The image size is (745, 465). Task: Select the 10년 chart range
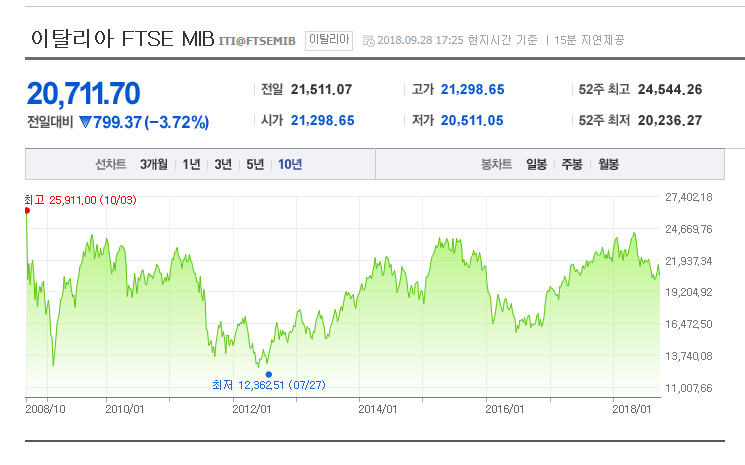(x=290, y=164)
